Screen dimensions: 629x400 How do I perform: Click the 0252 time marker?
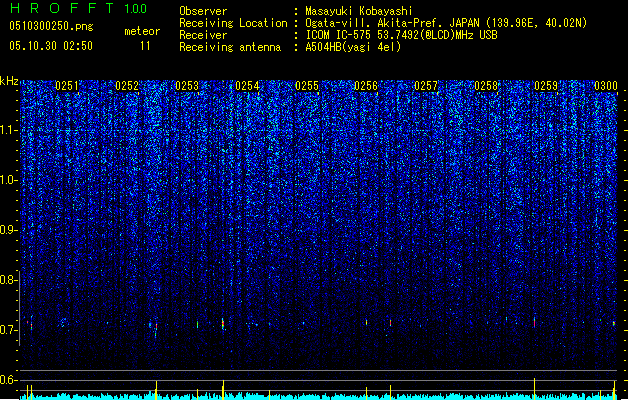127,86
